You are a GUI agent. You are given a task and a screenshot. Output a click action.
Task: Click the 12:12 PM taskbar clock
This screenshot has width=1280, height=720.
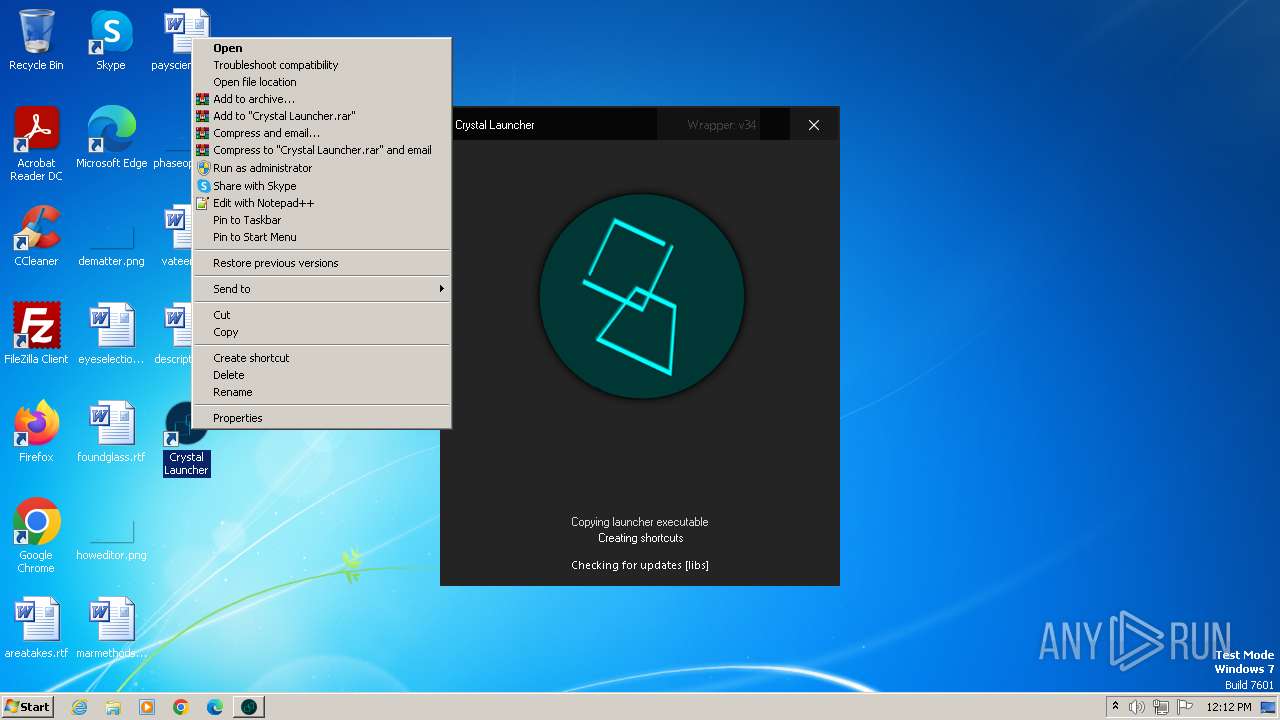(1229, 707)
